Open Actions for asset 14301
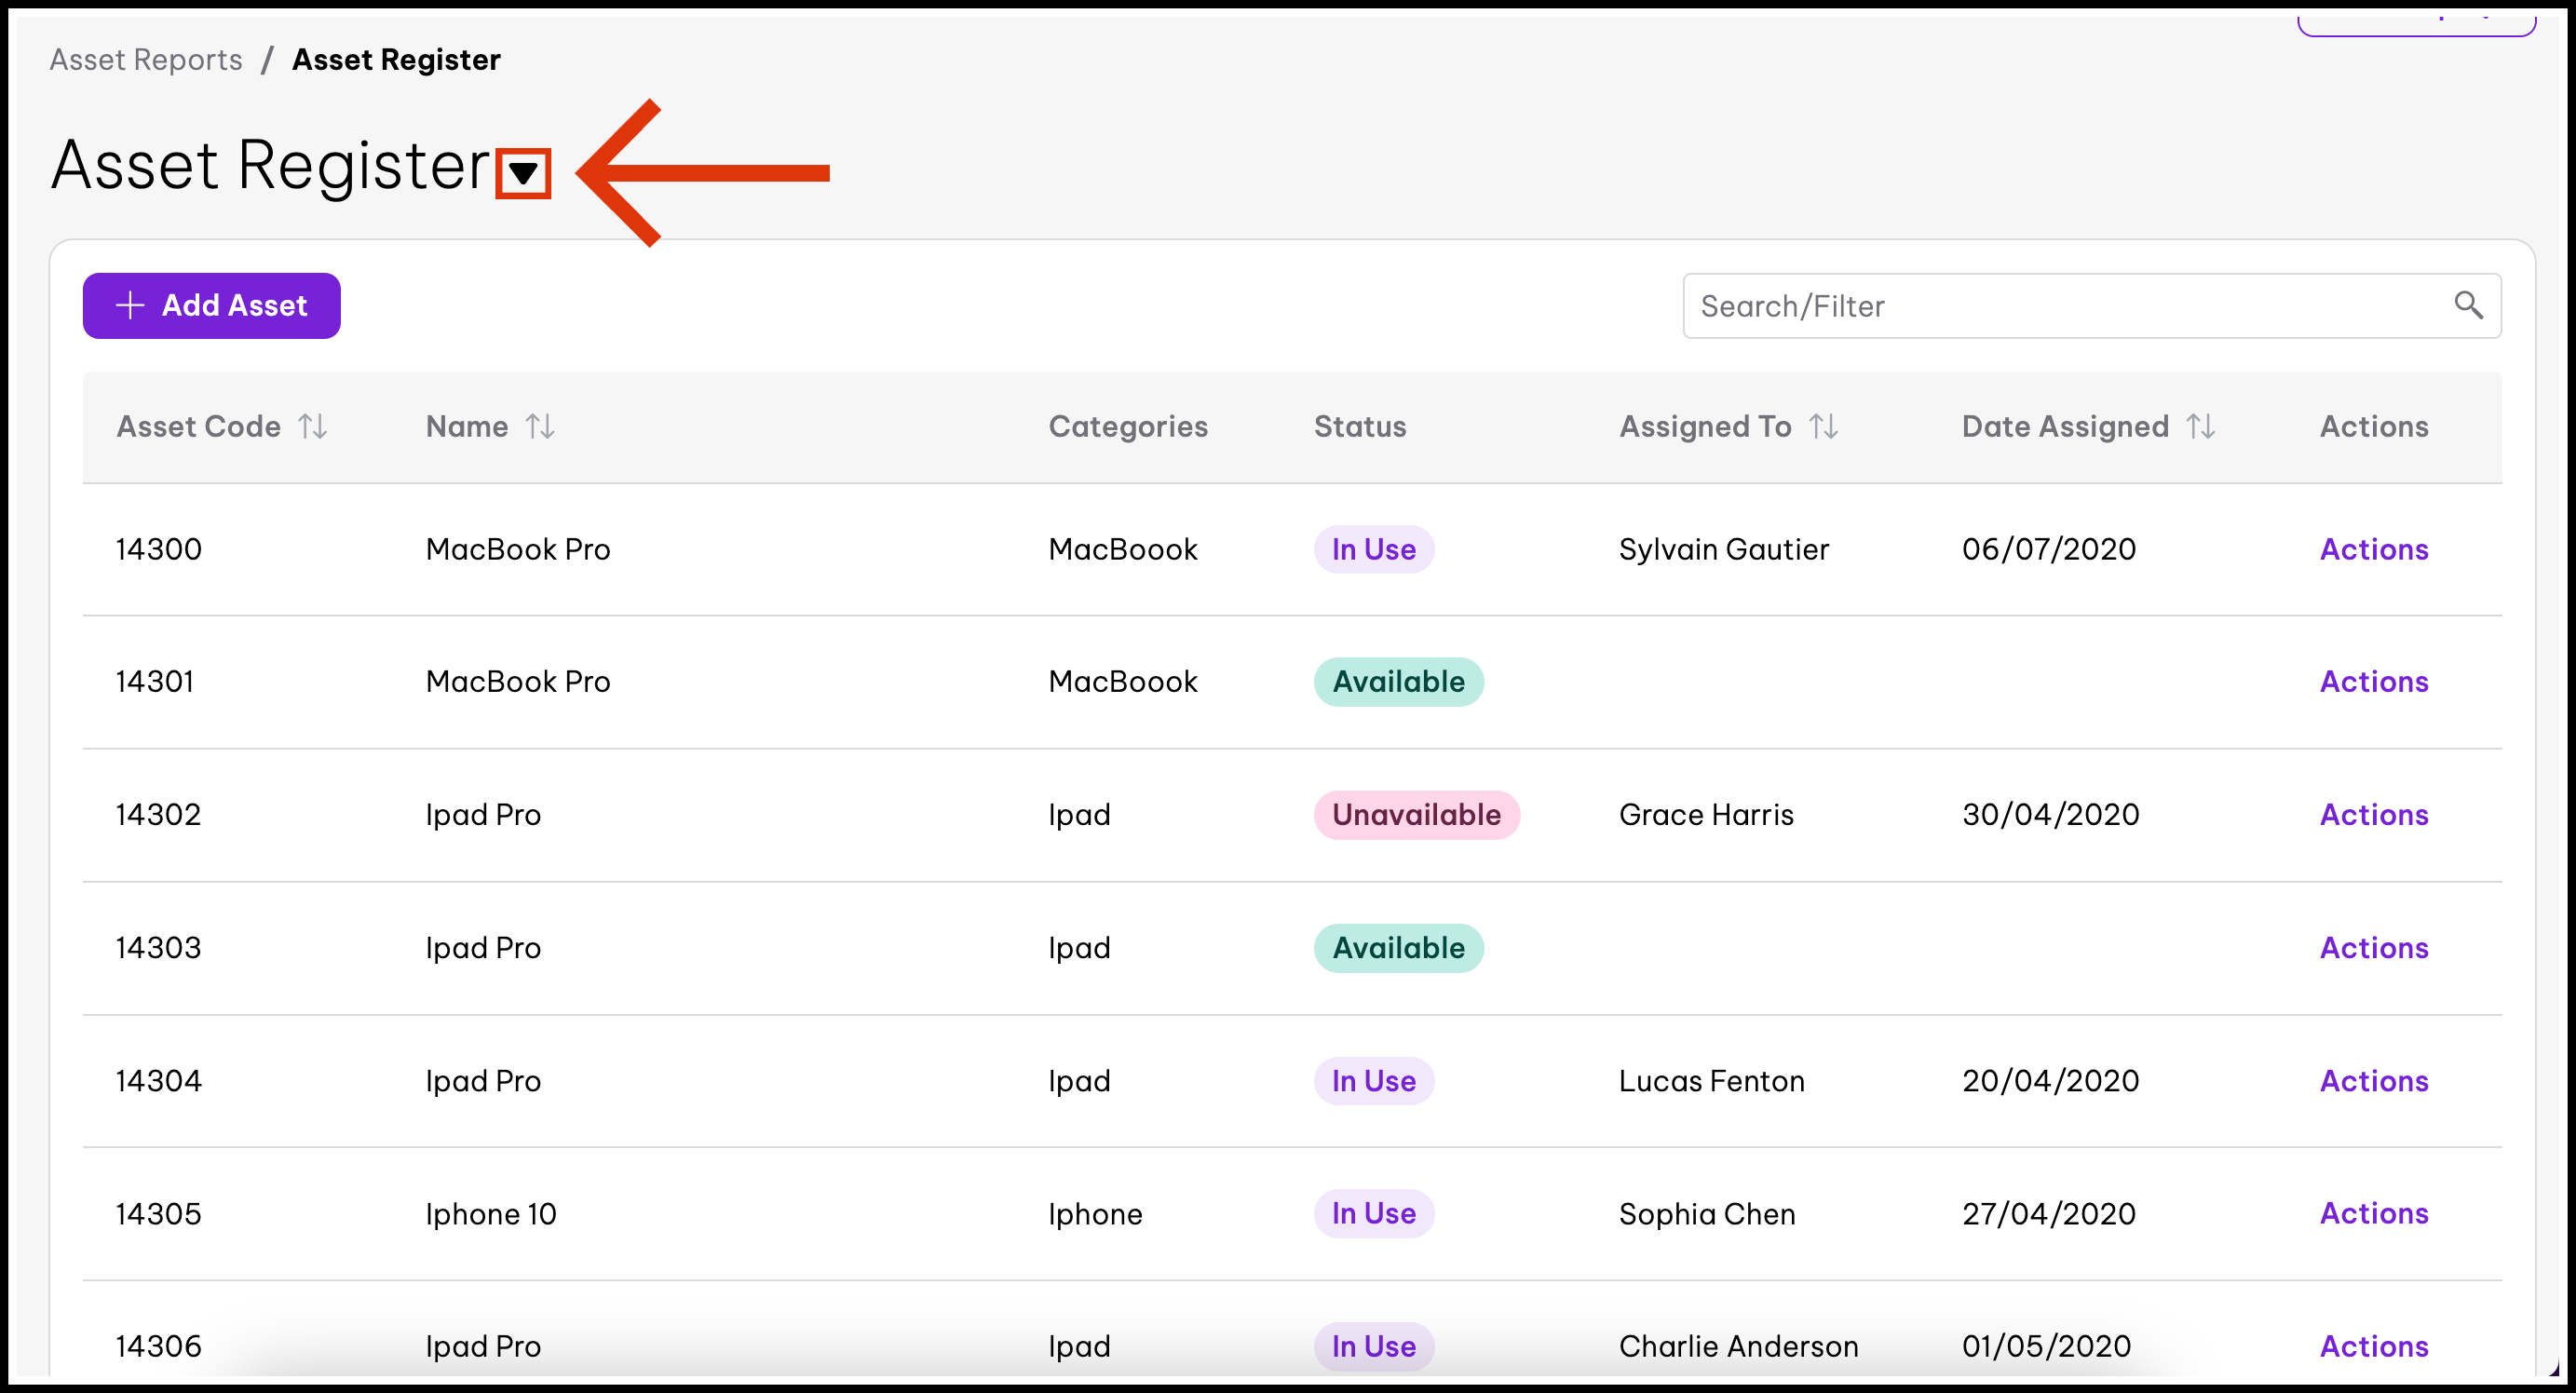This screenshot has width=2576, height=1393. tap(2374, 682)
